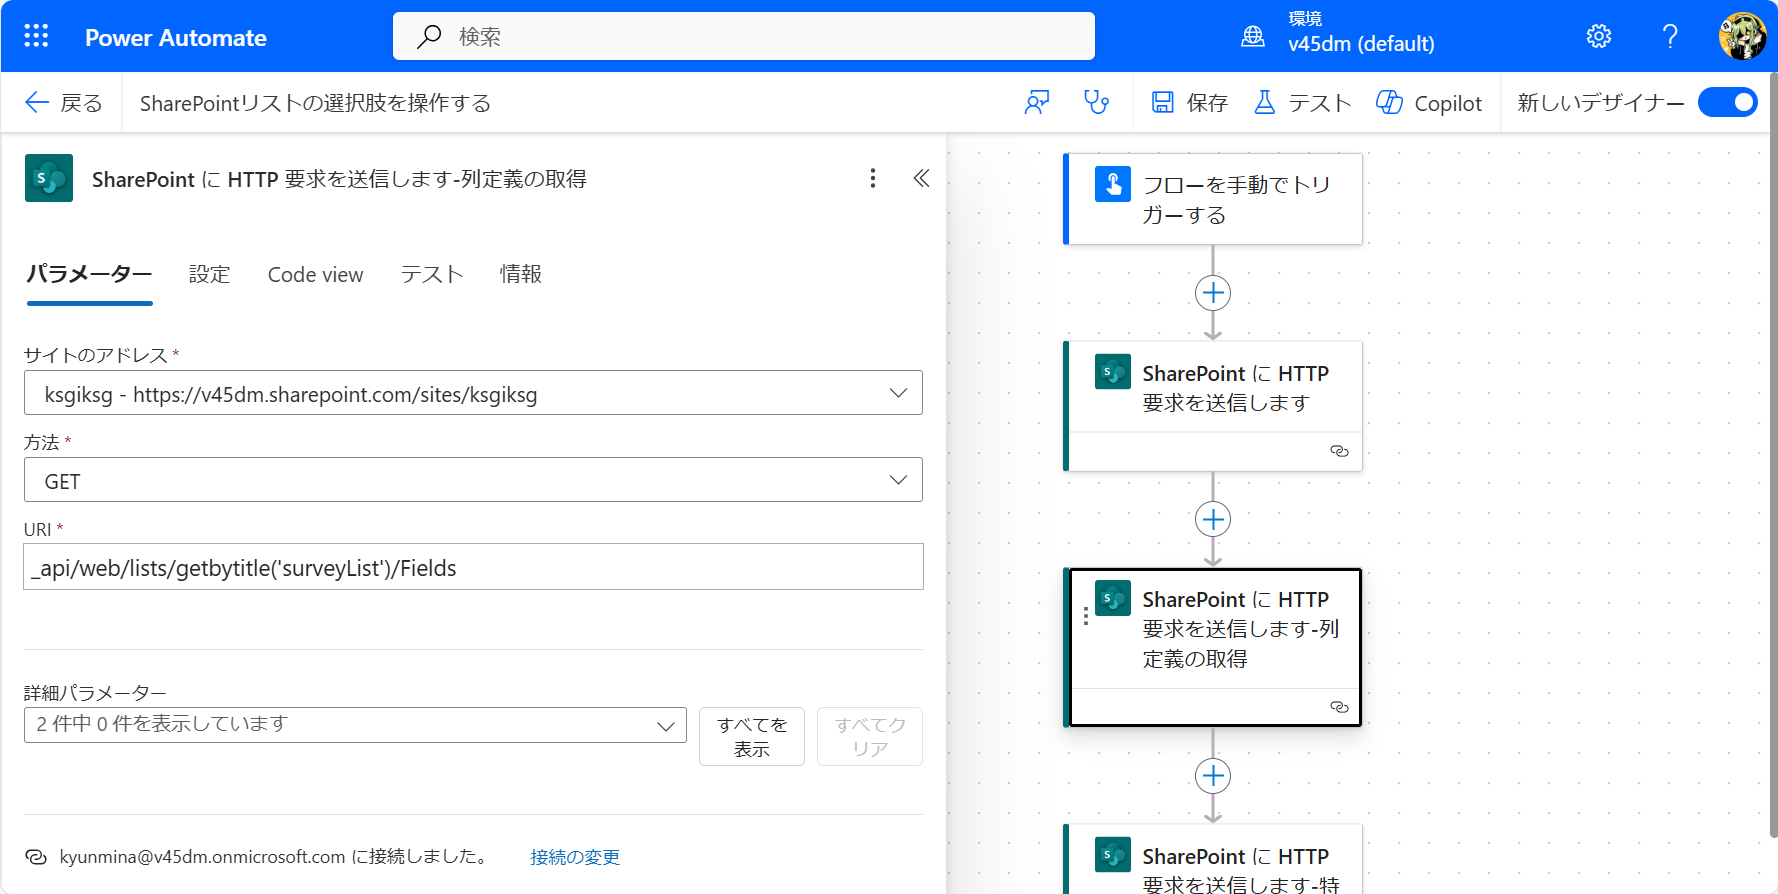Add a step before 列定義の取得 action
This screenshot has height=894, width=1778.
click(1213, 519)
